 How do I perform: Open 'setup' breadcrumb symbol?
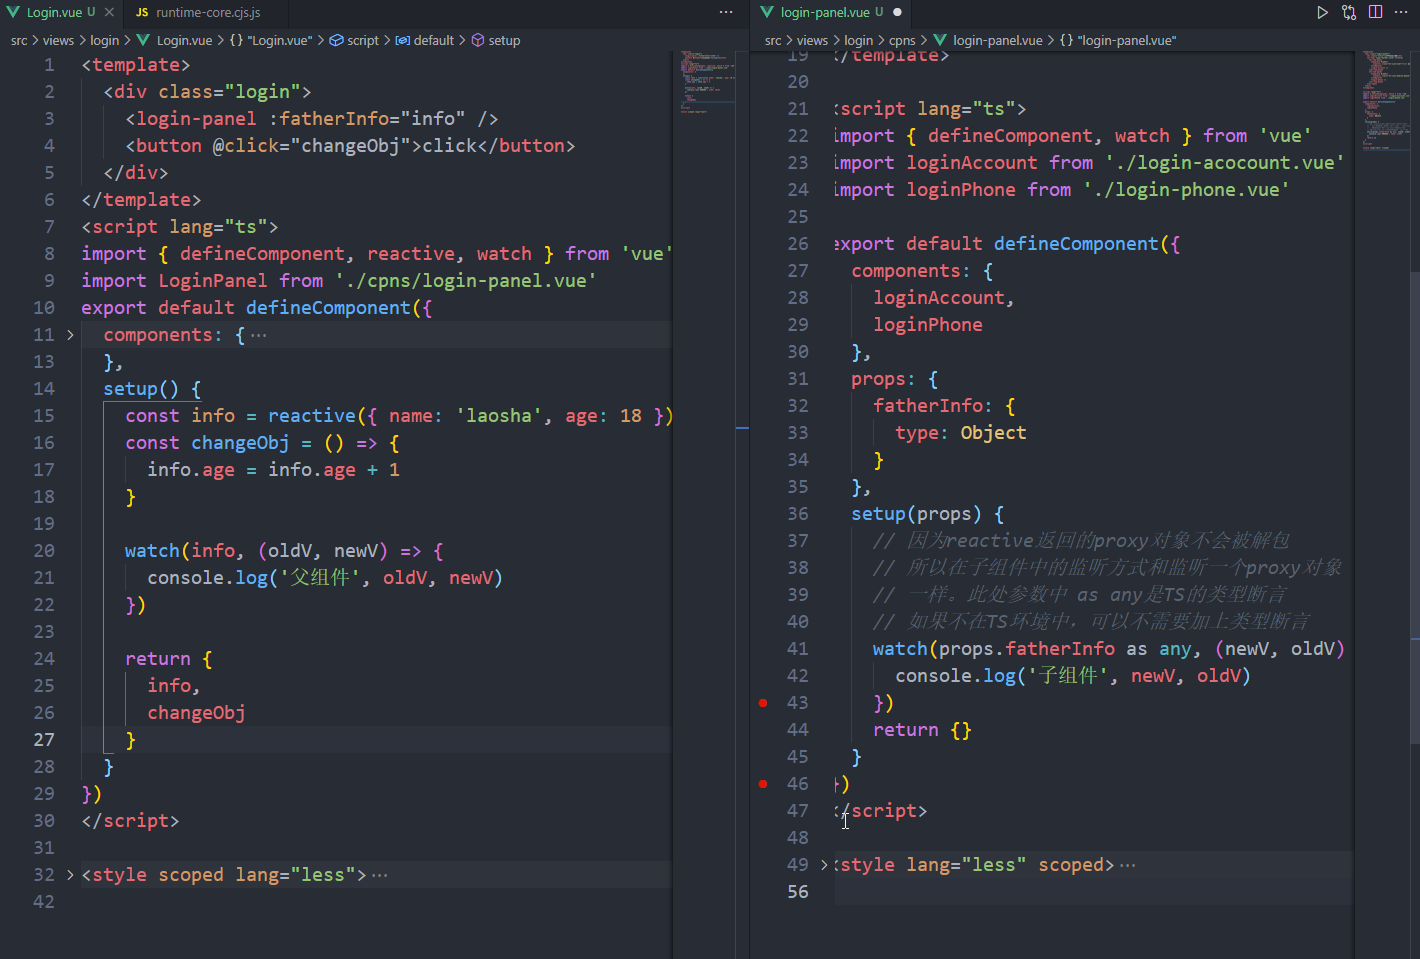click(x=504, y=41)
